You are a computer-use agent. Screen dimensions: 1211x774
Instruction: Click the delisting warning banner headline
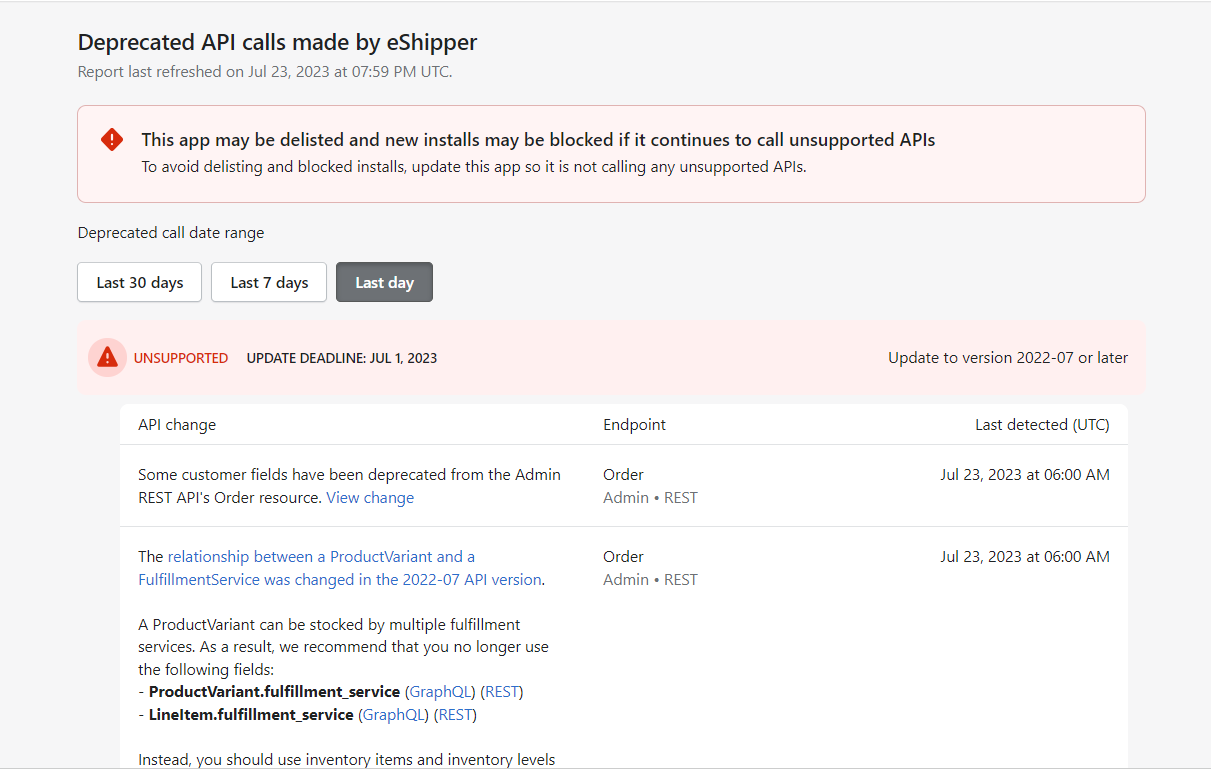pos(538,140)
